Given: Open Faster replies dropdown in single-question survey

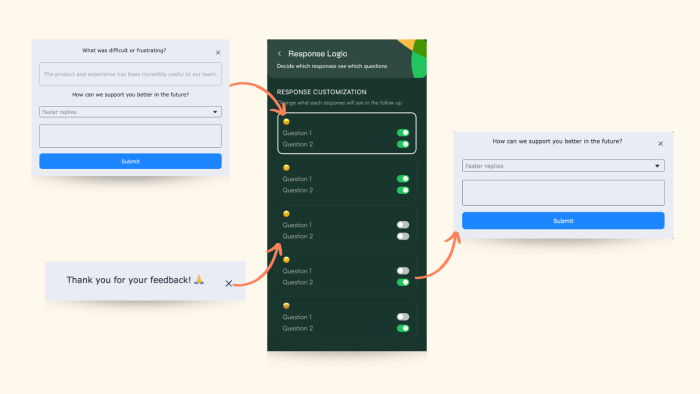Looking at the screenshot, I should click(x=563, y=166).
